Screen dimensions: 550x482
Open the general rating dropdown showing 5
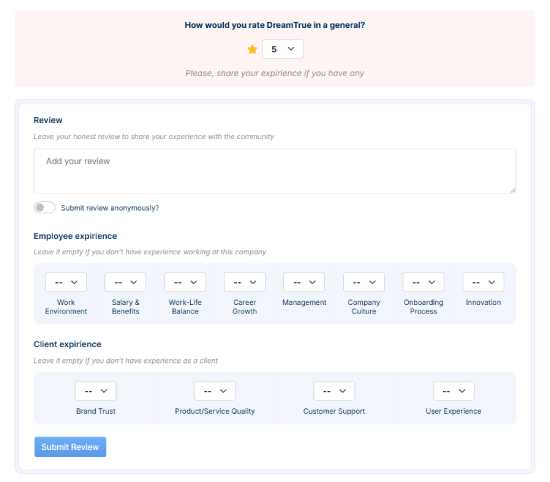point(283,49)
